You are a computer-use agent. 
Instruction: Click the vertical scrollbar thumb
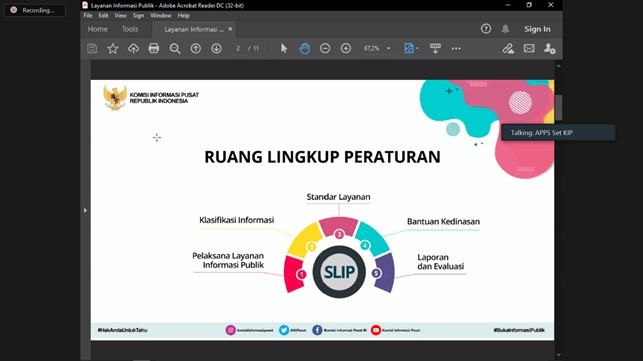(x=558, y=107)
